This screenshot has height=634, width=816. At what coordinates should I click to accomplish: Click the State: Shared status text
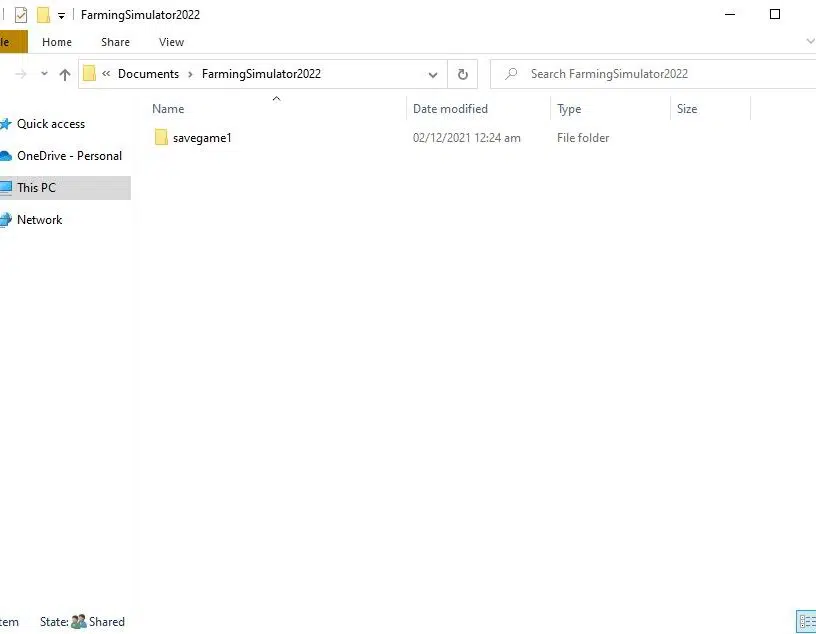coord(82,622)
